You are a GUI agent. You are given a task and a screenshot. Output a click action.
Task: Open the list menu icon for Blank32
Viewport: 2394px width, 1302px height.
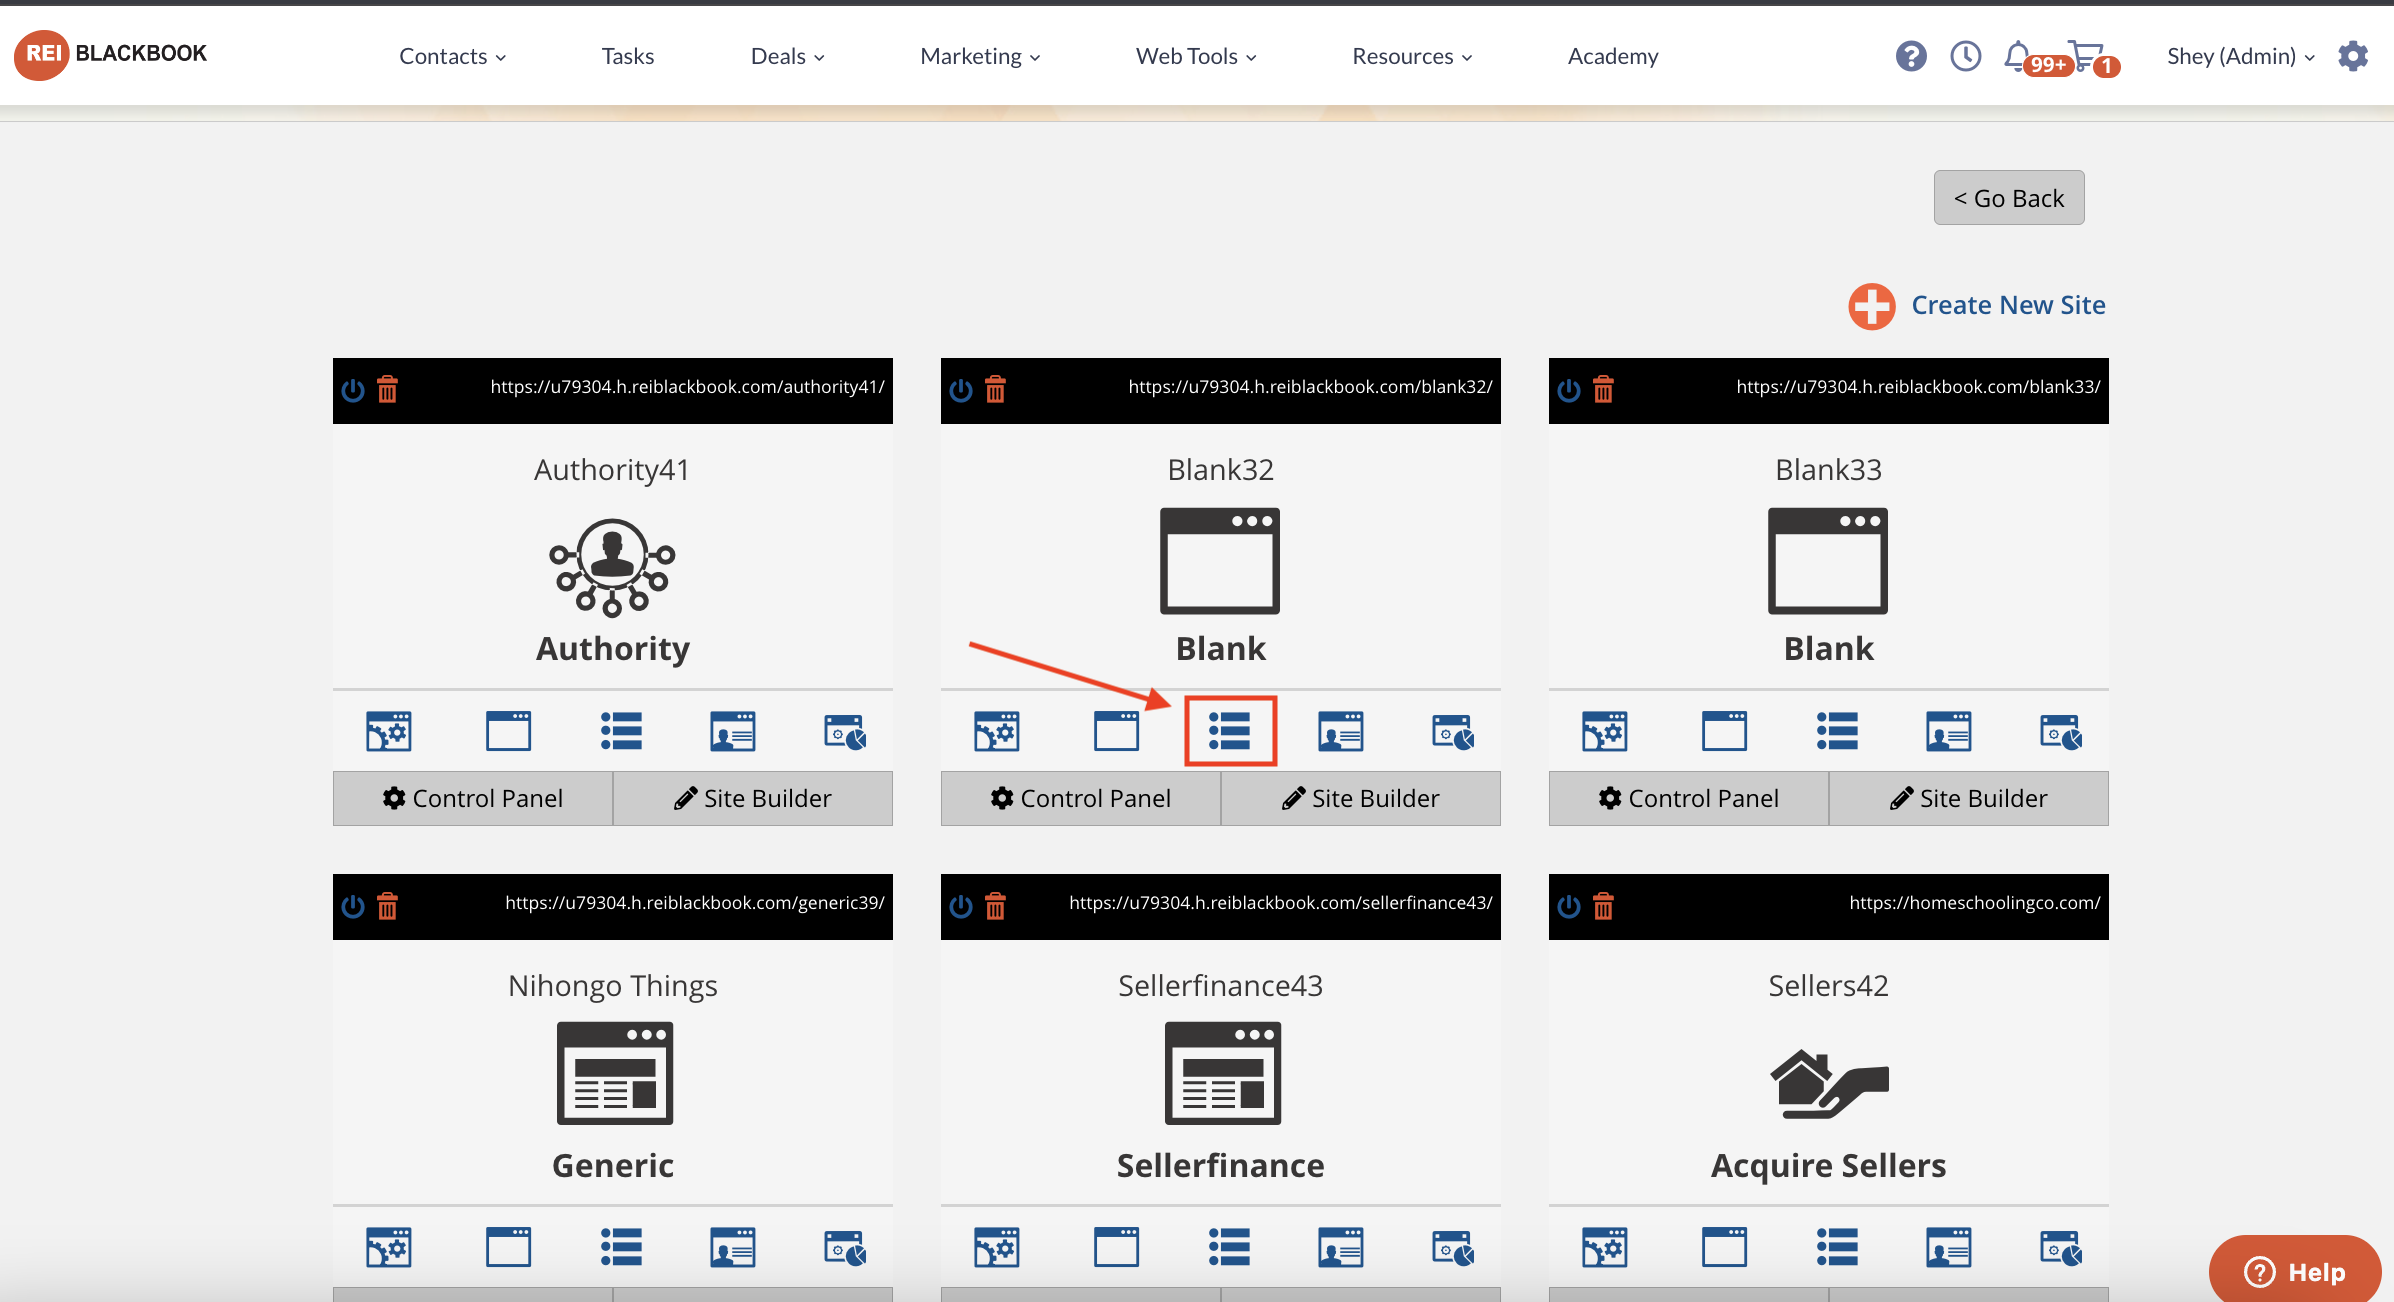pyautogui.click(x=1230, y=731)
